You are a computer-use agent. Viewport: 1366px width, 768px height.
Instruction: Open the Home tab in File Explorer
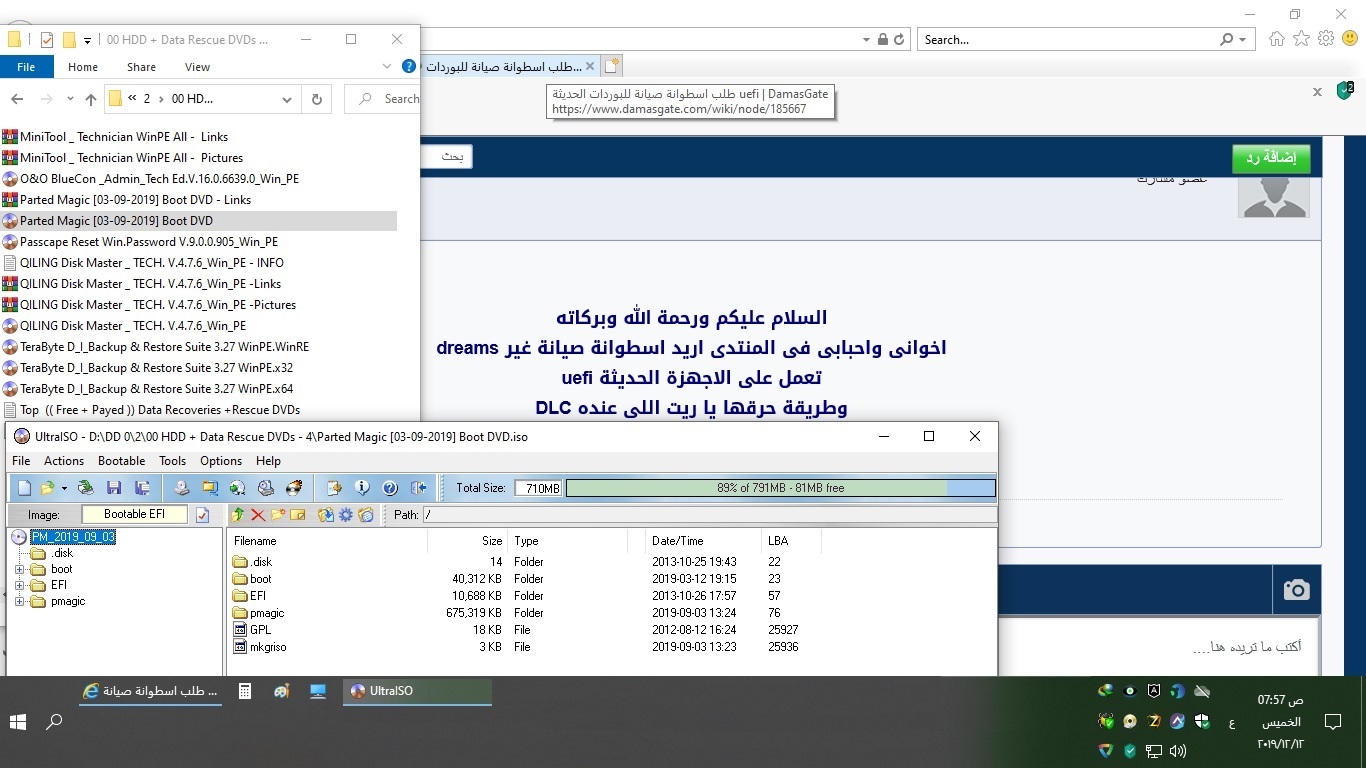pos(83,67)
